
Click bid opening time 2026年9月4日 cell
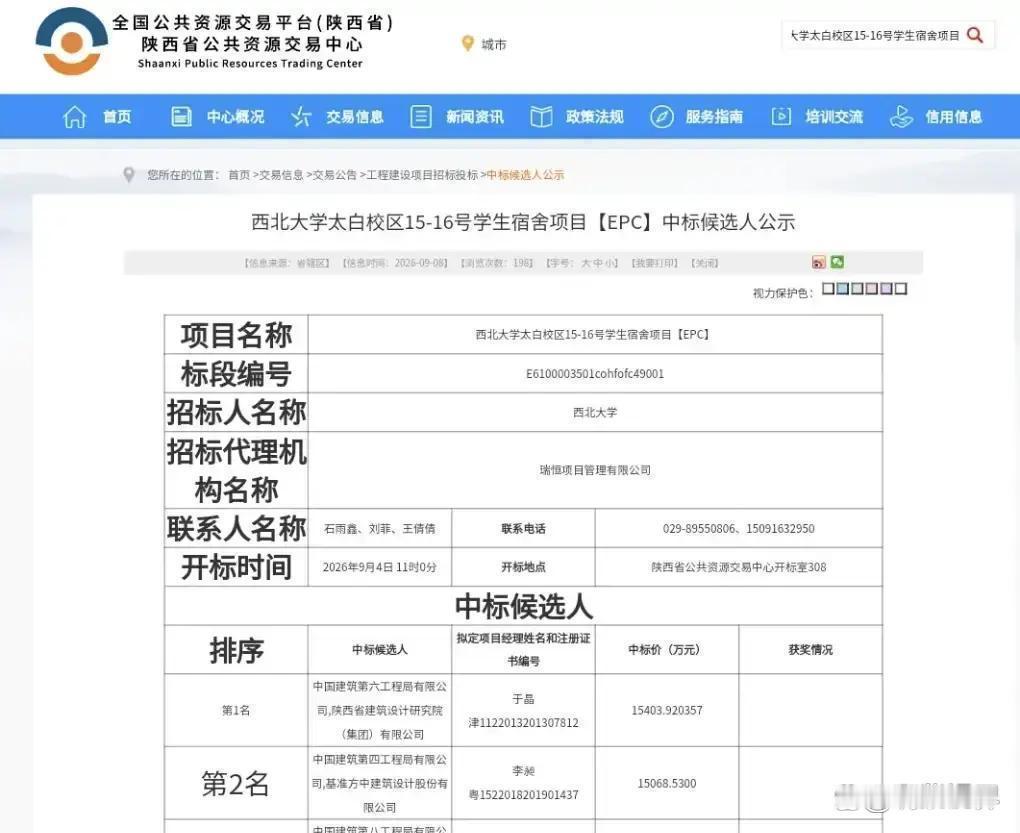(x=380, y=567)
